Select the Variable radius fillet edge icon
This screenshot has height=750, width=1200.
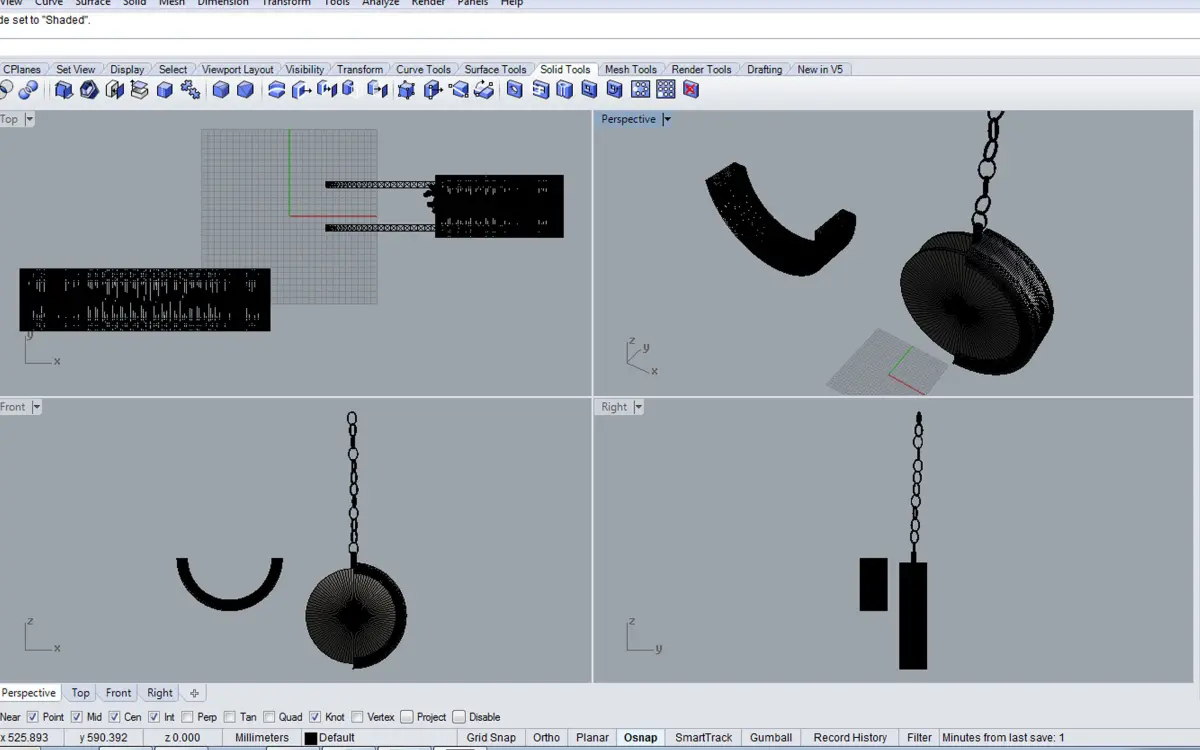[x=221, y=90]
